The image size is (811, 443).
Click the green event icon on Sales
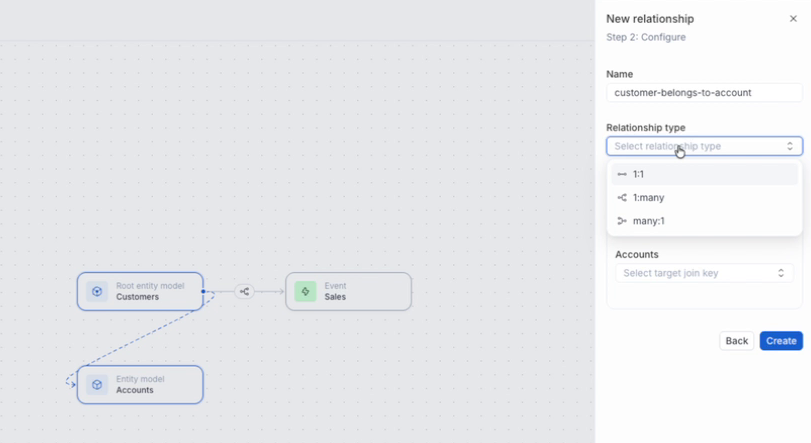[x=305, y=292]
